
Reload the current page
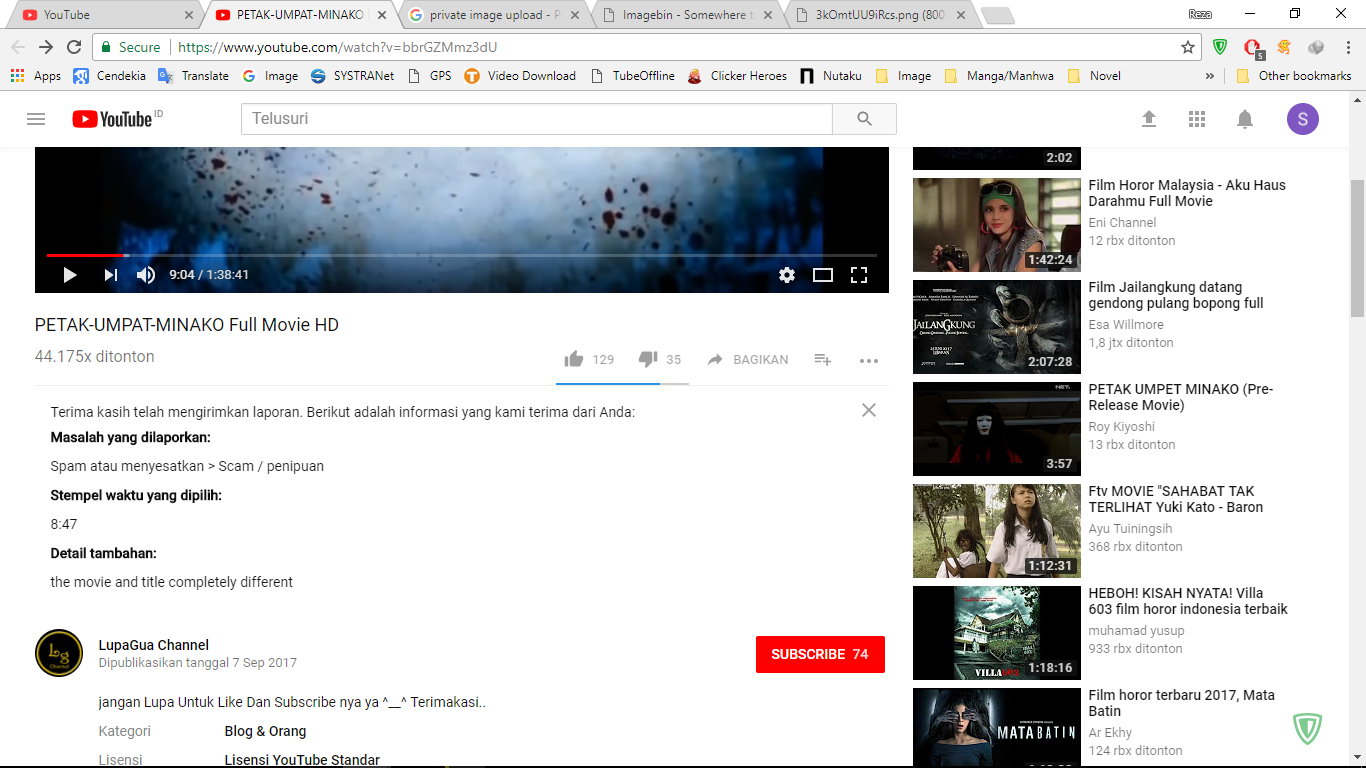pos(74,47)
